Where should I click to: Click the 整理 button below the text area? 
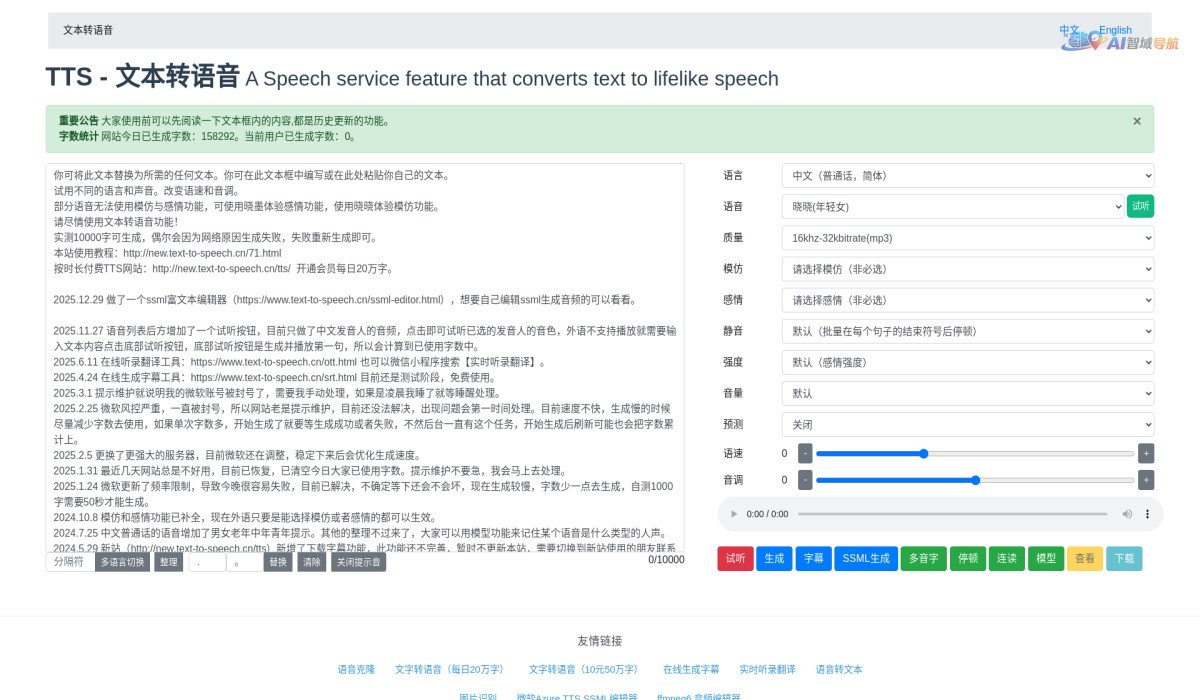pos(167,562)
